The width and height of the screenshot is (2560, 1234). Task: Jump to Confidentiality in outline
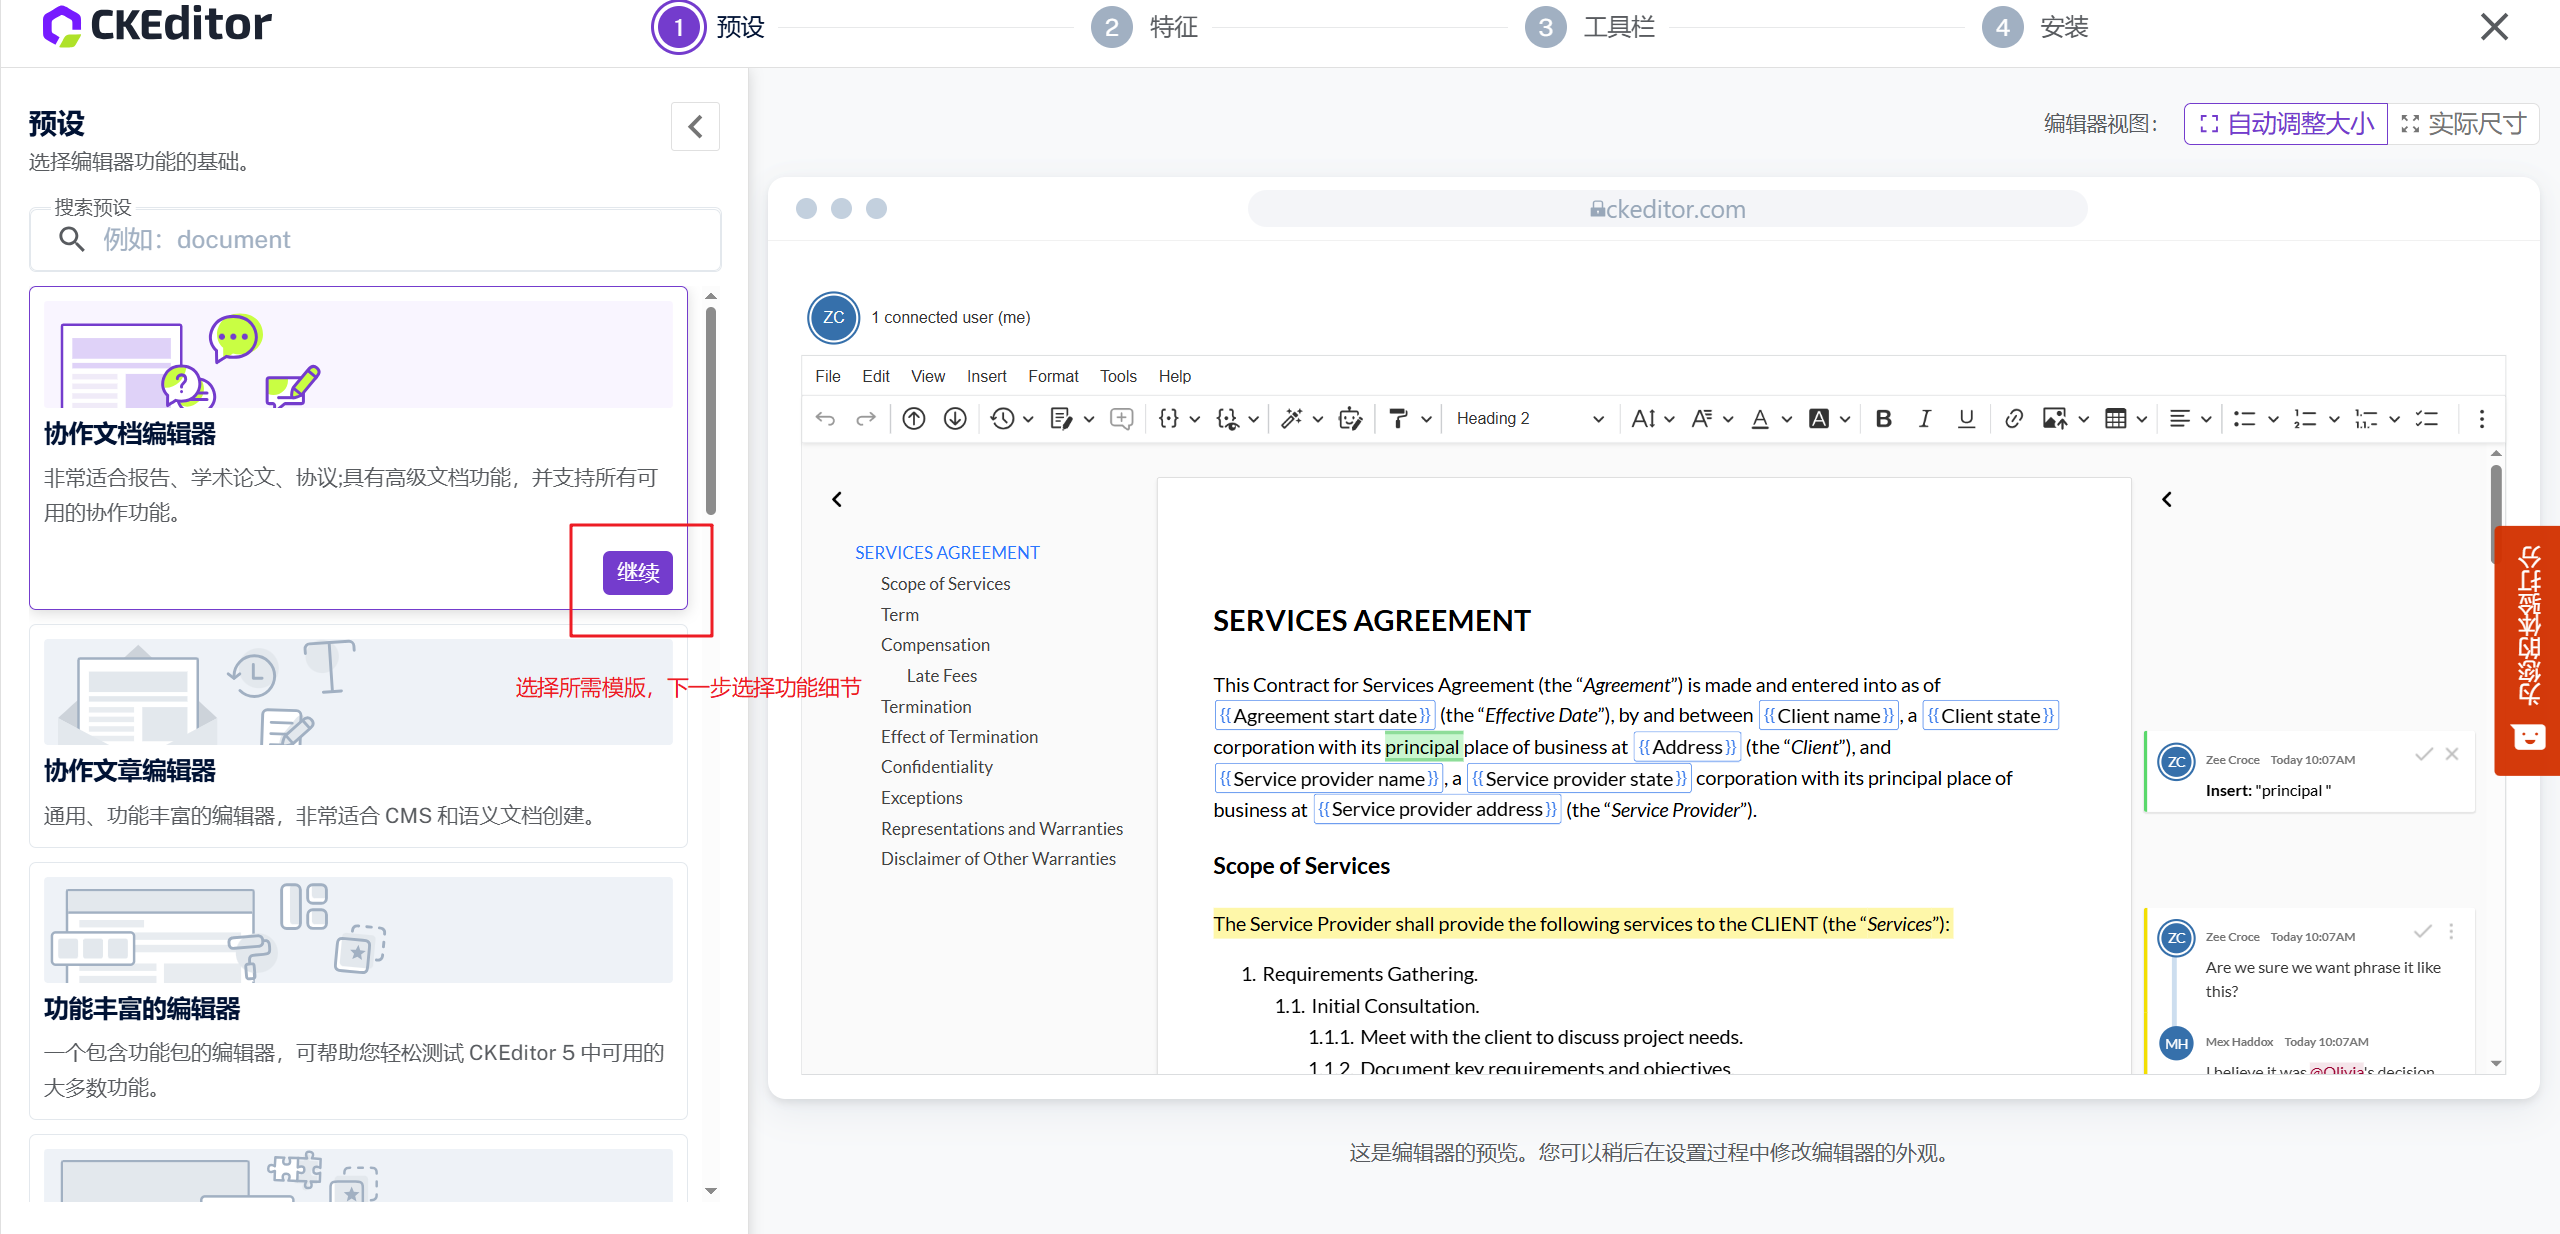click(x=936, y=767)
